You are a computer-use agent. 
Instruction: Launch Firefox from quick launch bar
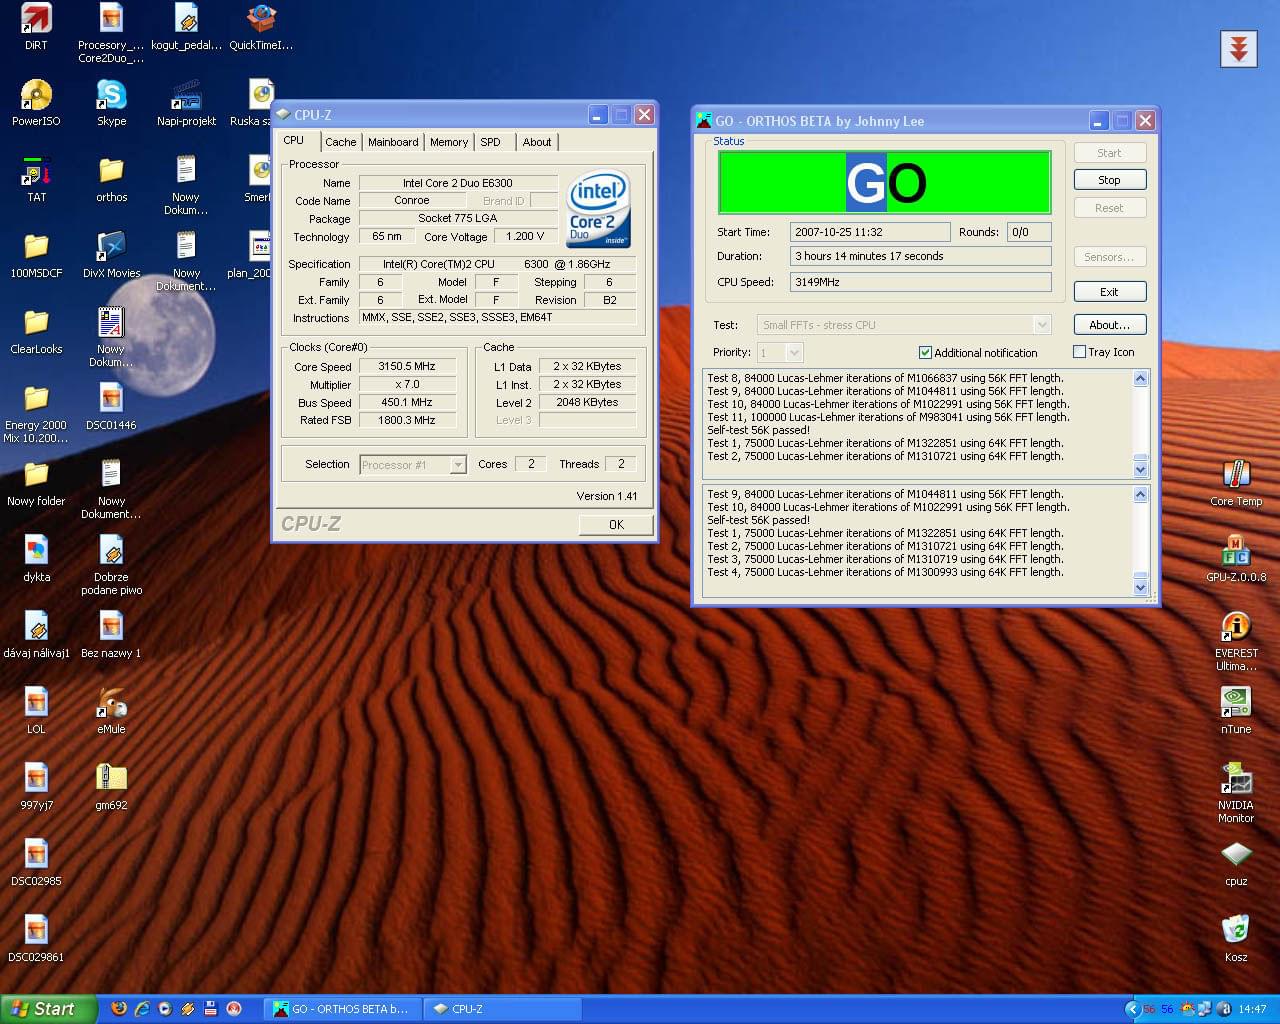click(x=119, y=1009)
